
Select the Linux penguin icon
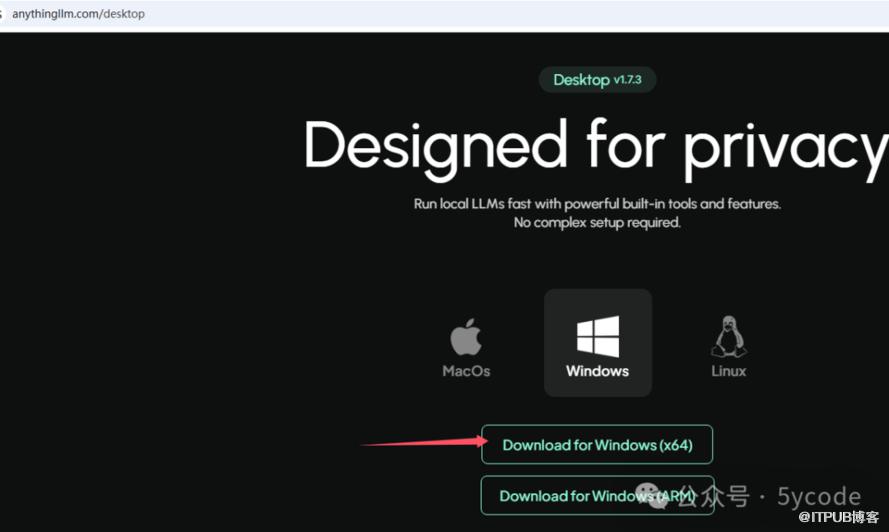[729, 337]
